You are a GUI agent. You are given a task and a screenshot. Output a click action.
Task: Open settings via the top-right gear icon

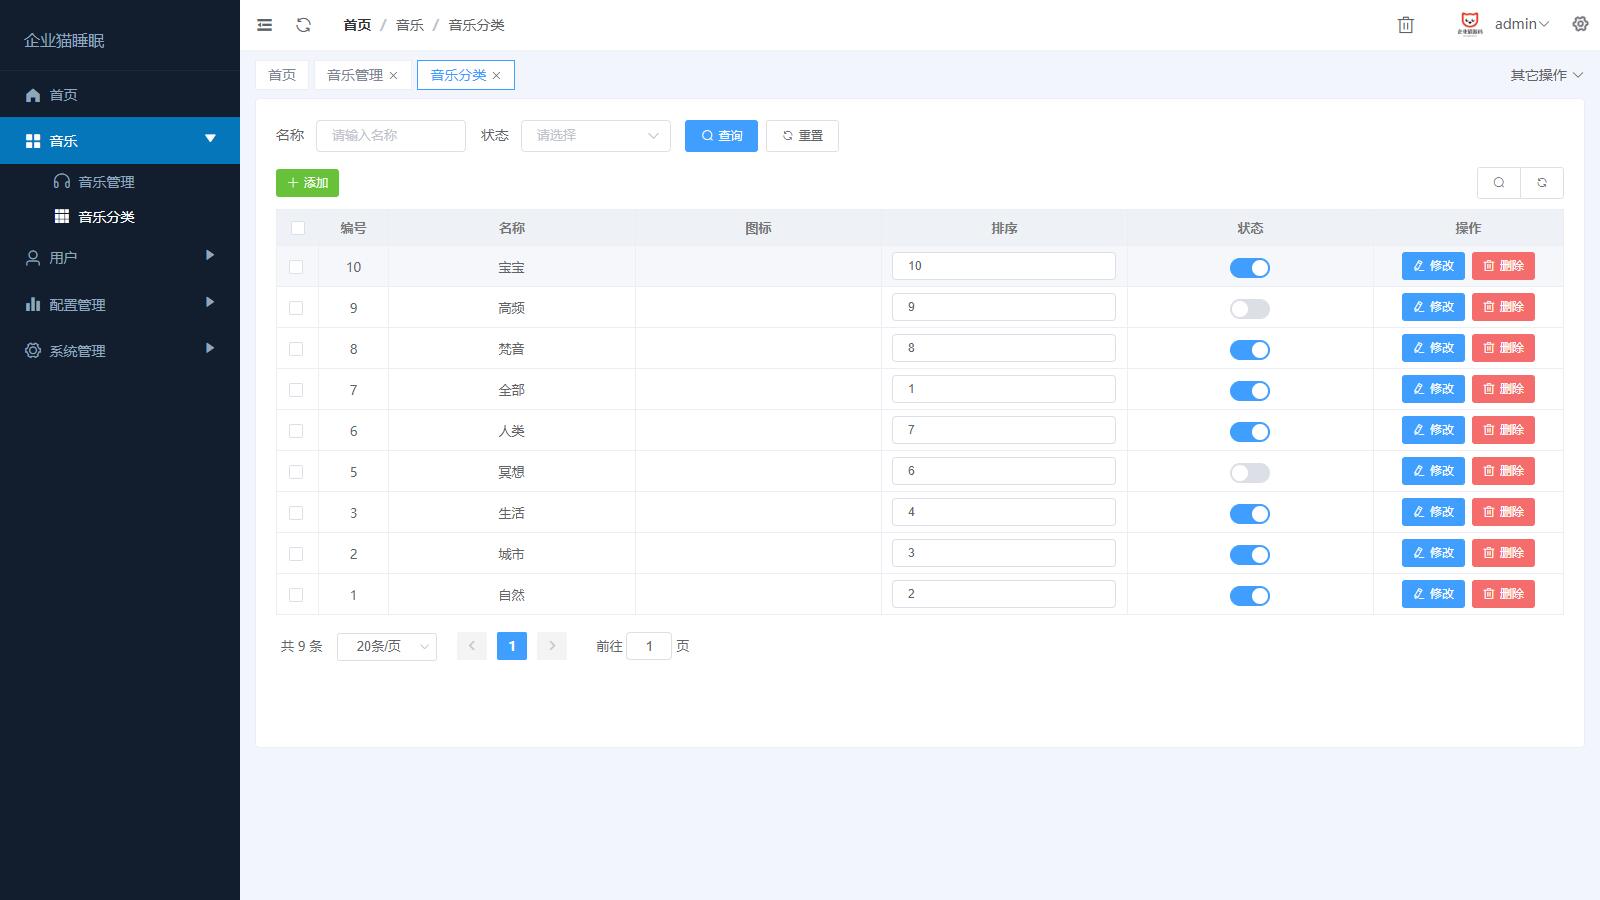click(x=1580, y=24)
